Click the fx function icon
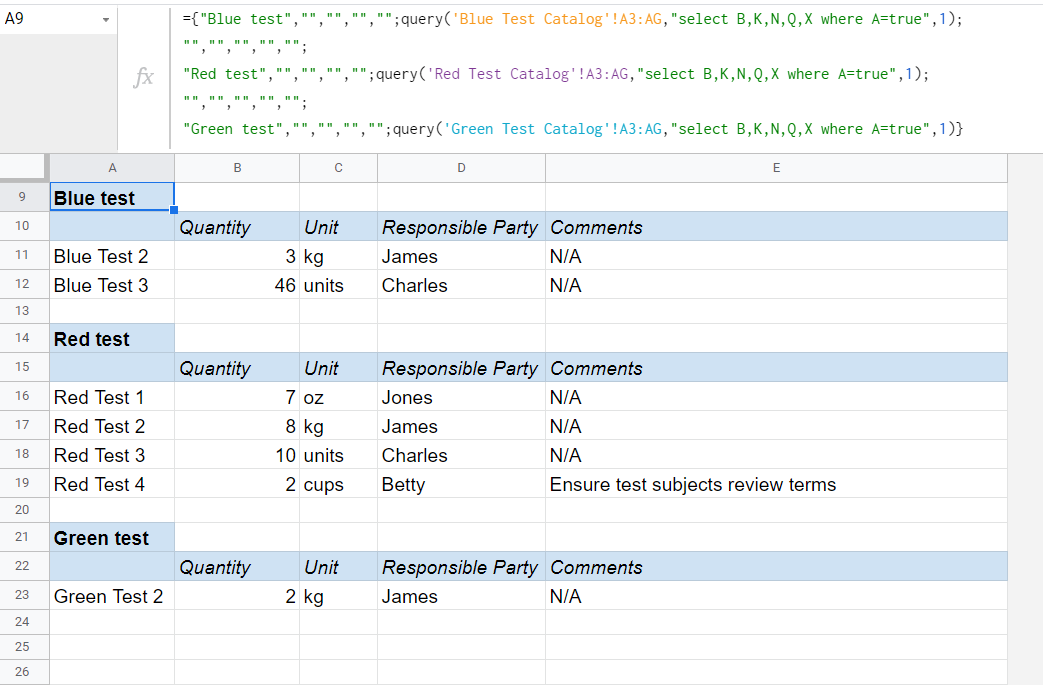Image resolution: width=1043 pixels, height=685 pixels. tap(143, 77)
